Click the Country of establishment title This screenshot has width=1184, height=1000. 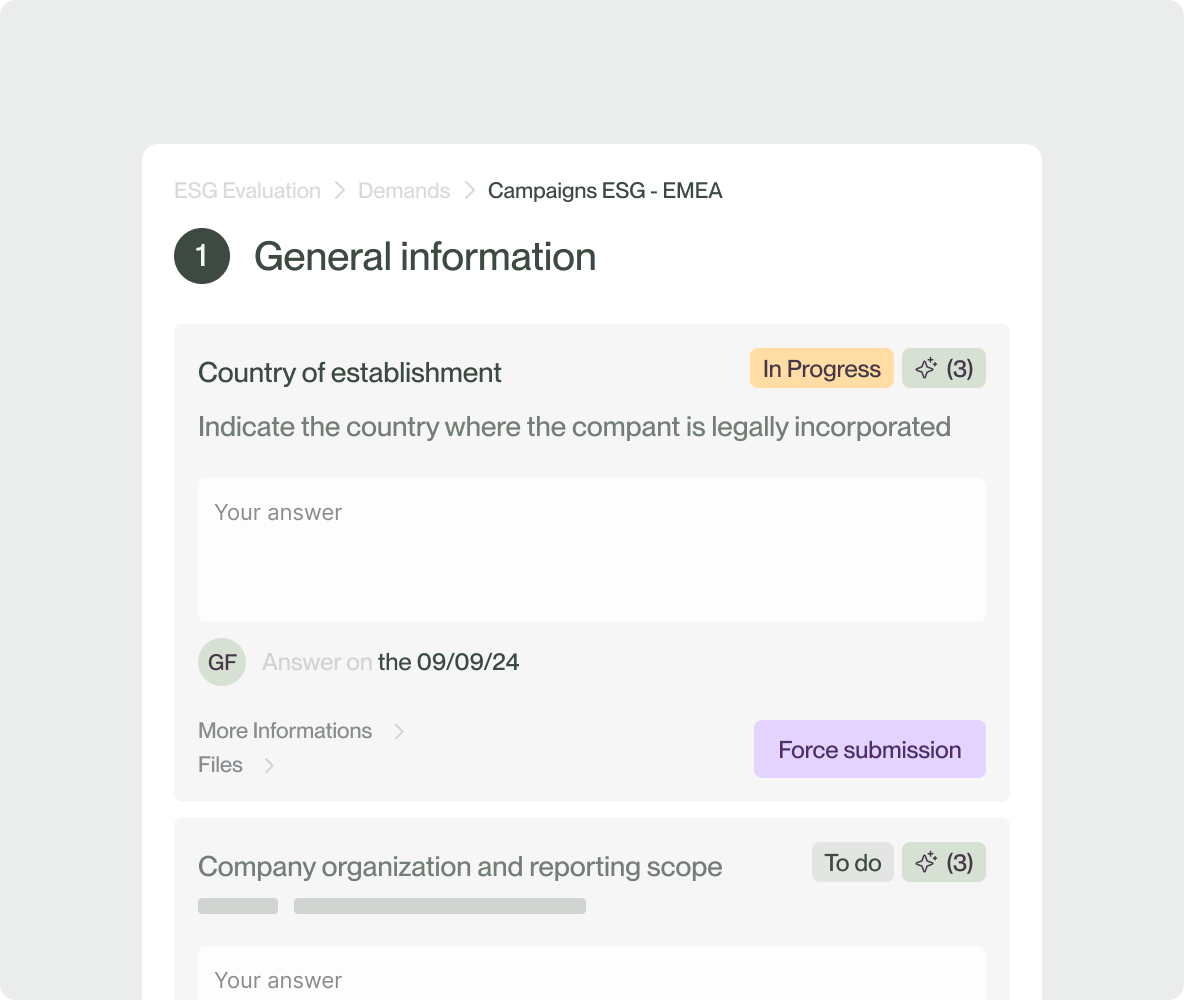click(x=350, y=373)
